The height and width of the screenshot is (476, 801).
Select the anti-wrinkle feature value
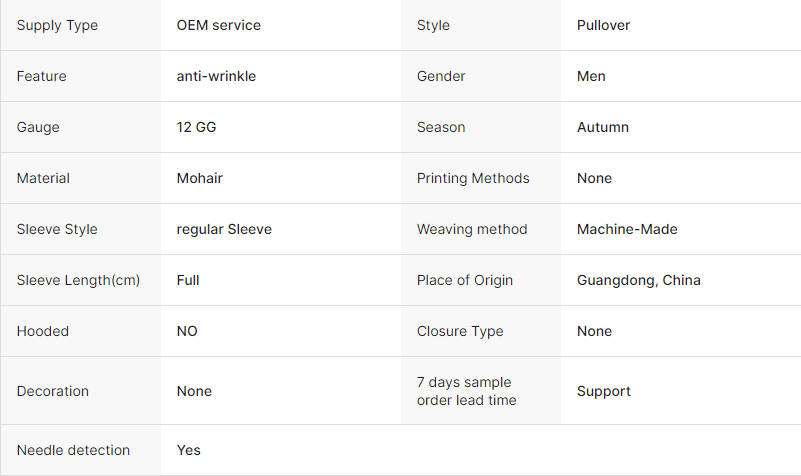(x=216, y=76)
